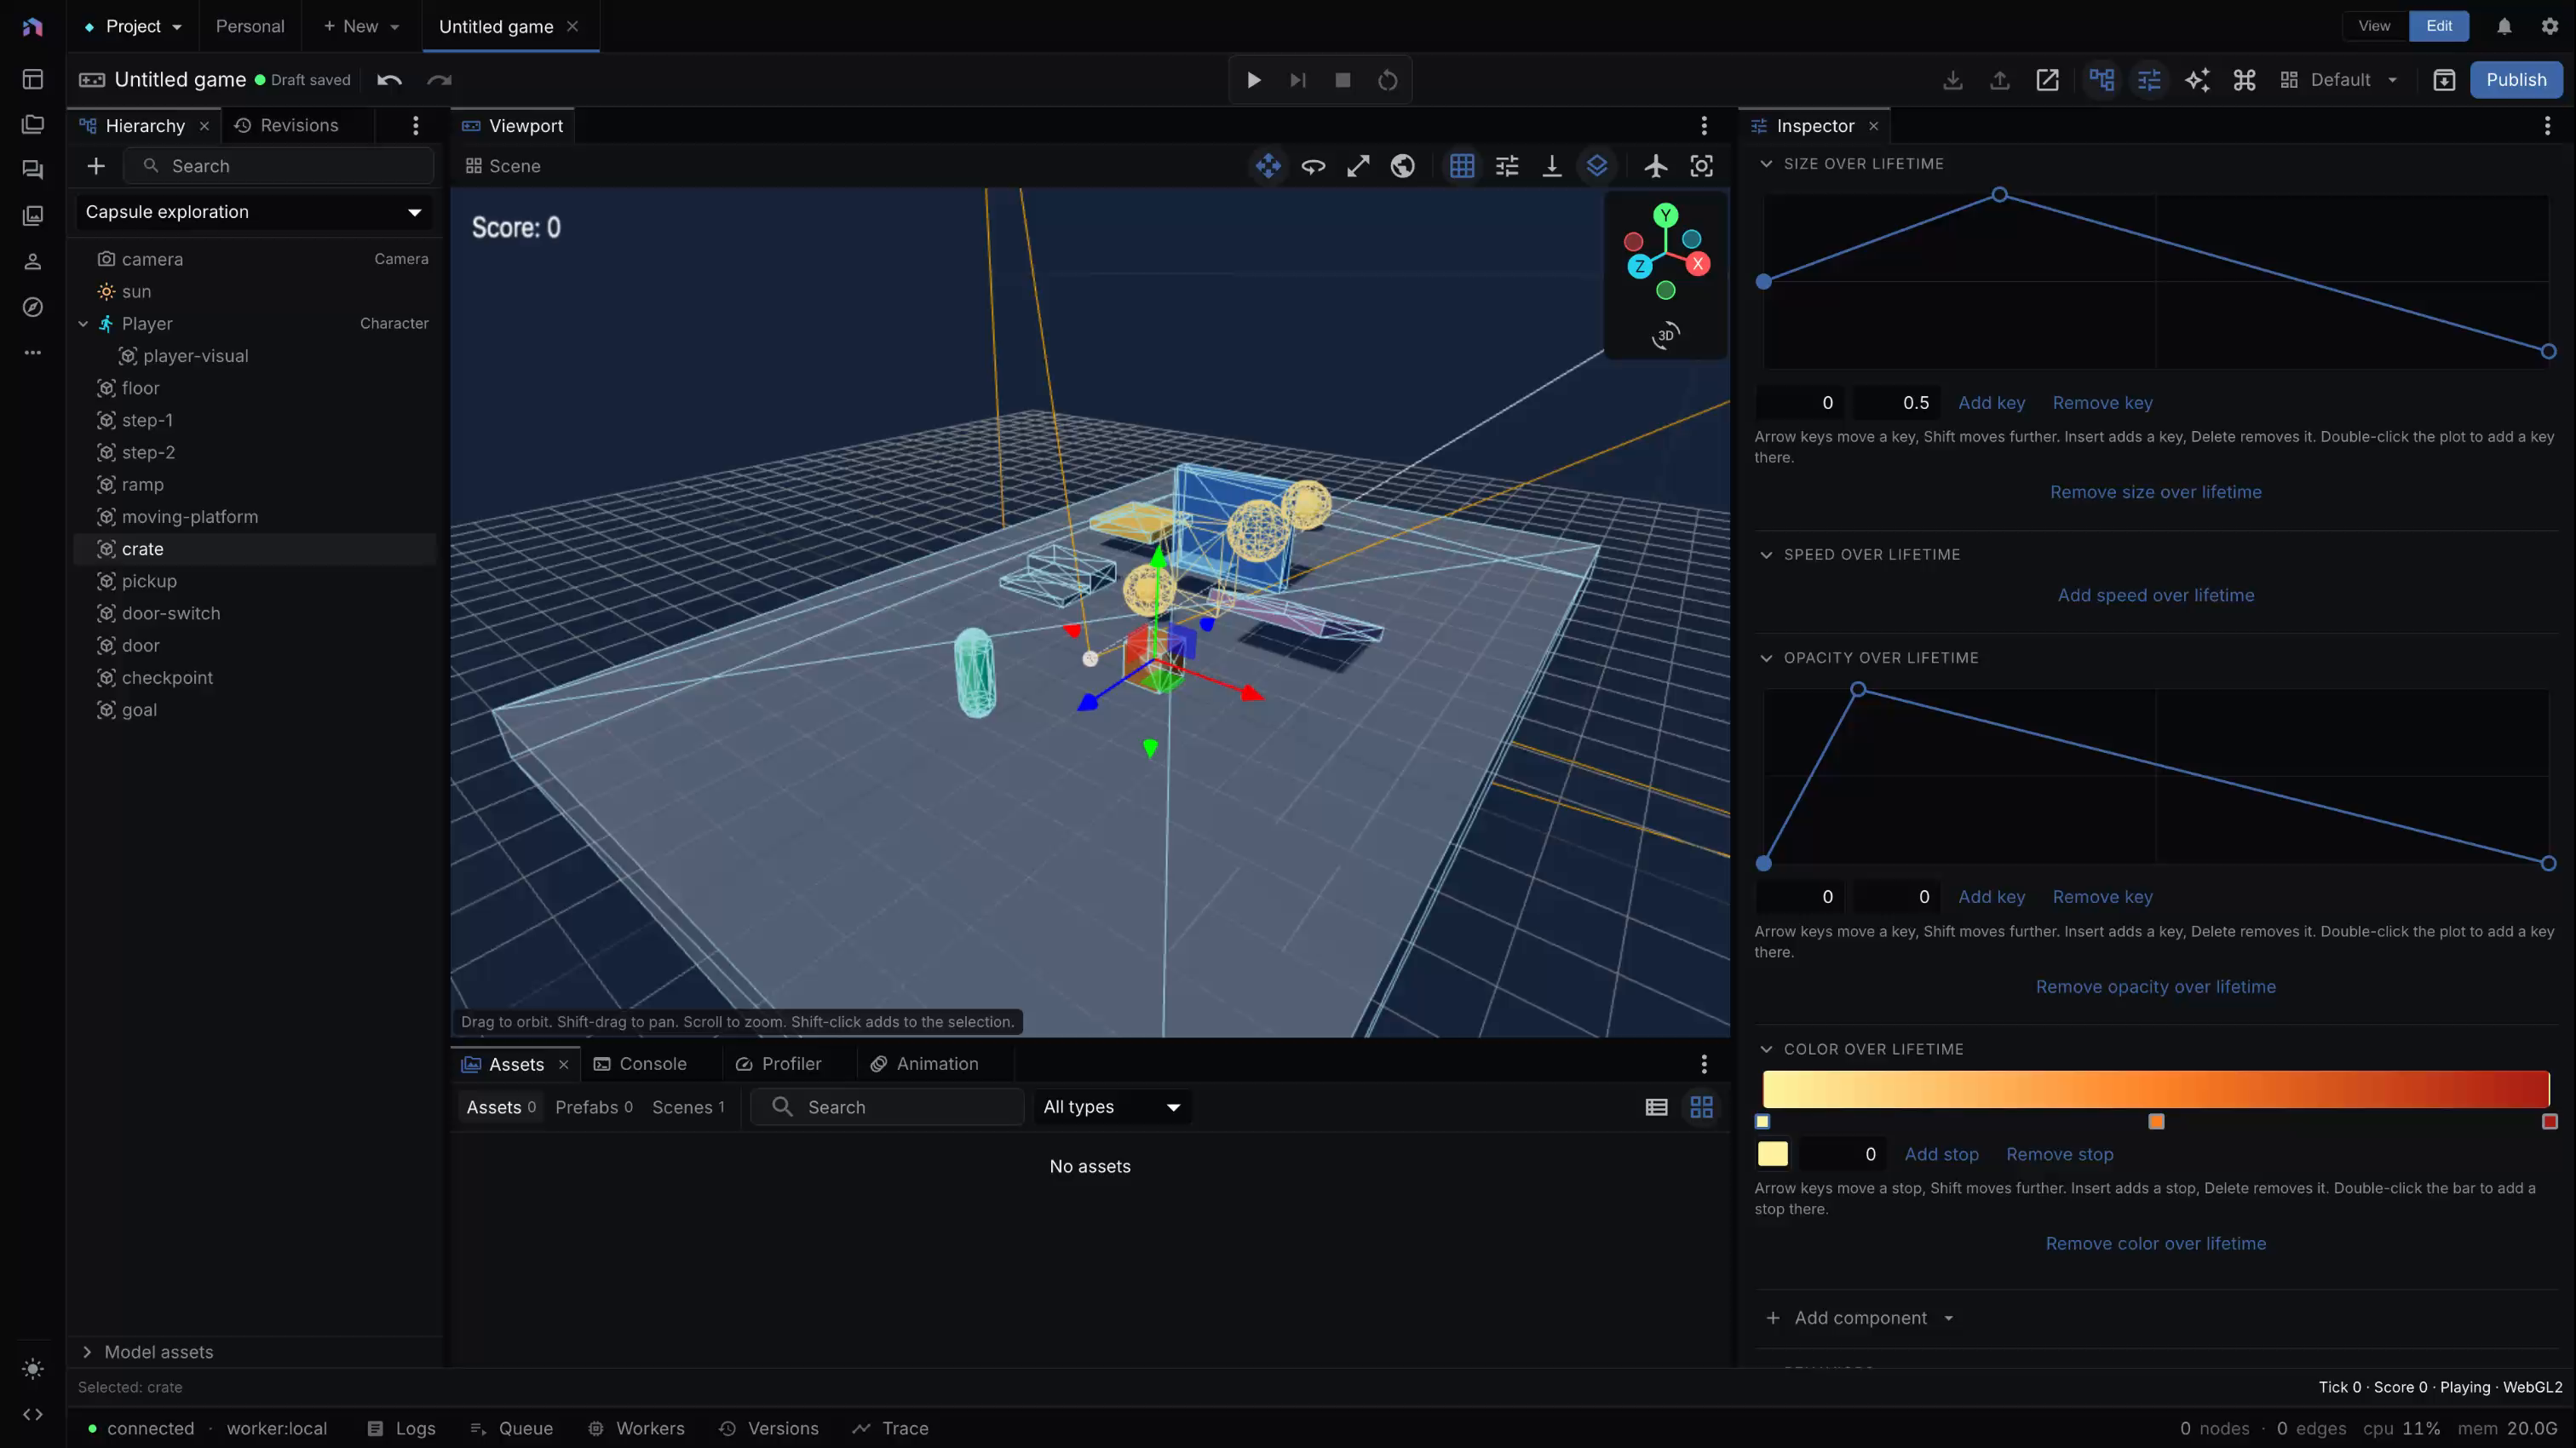Image resolution: width=2576 pixels, height=1448 pixels.
Task: Click the download icon in top toolbar
Action: pos(1952,80)
